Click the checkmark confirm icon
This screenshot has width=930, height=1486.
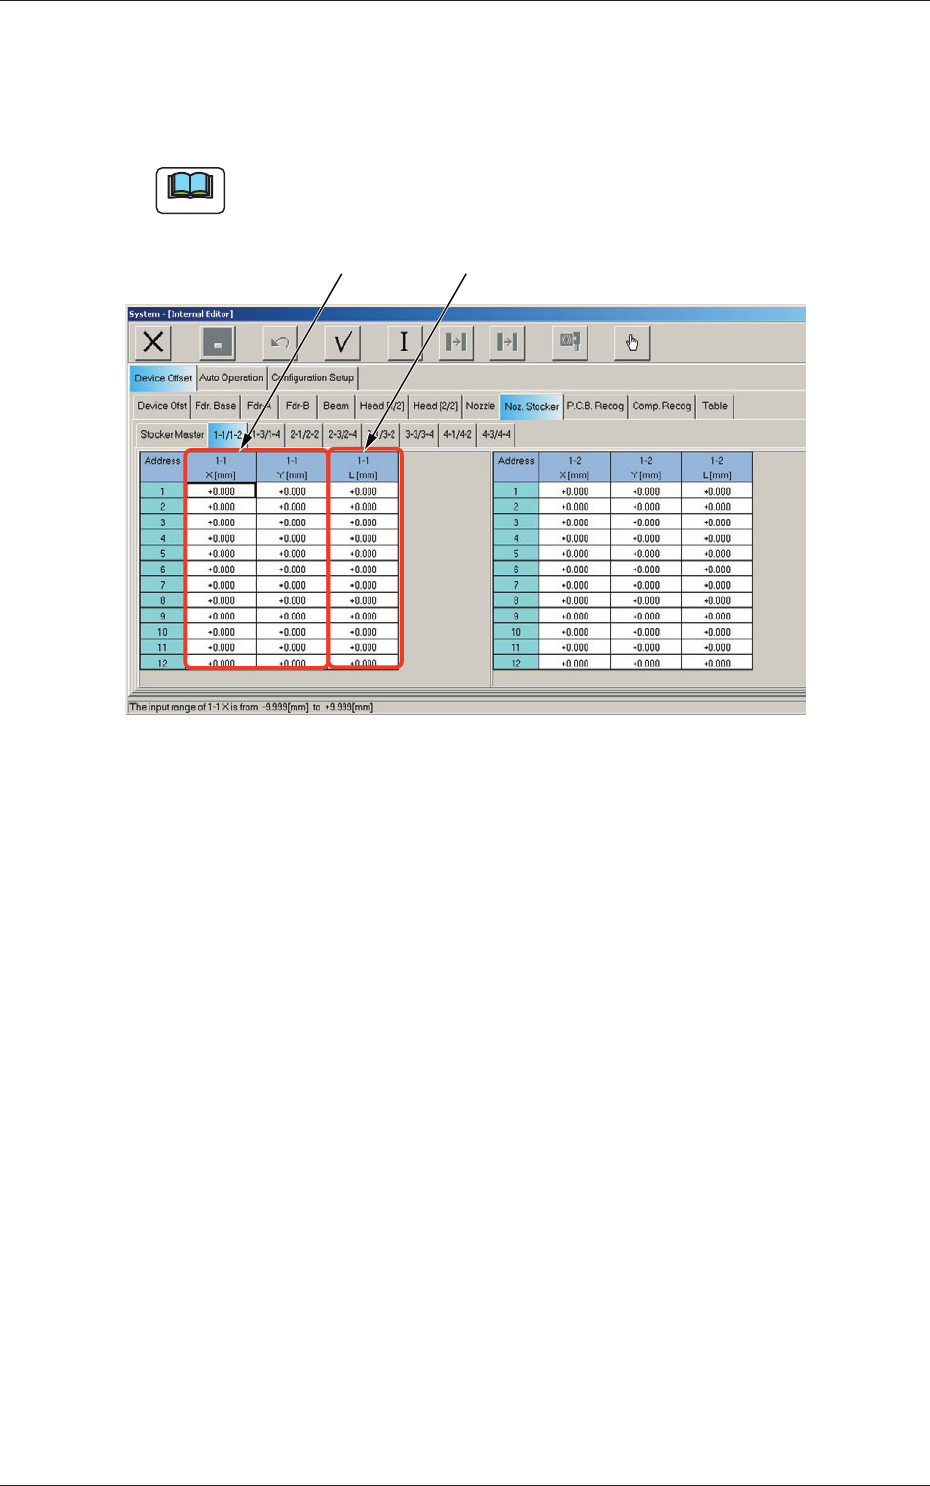(343, 342)
